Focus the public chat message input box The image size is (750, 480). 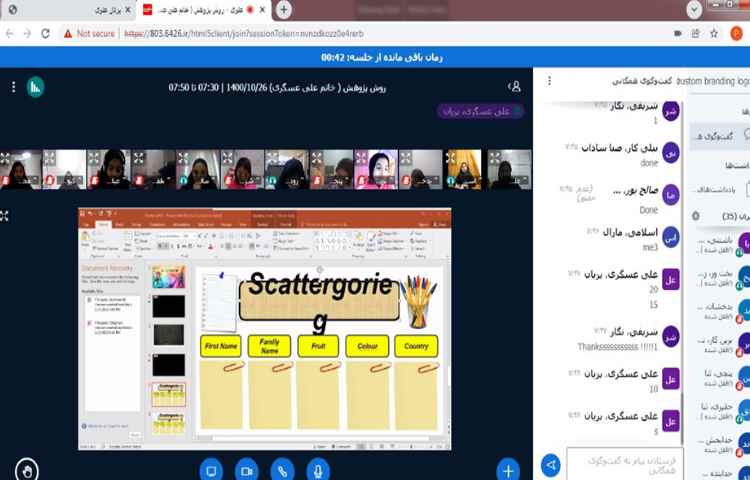coord(625,464)
